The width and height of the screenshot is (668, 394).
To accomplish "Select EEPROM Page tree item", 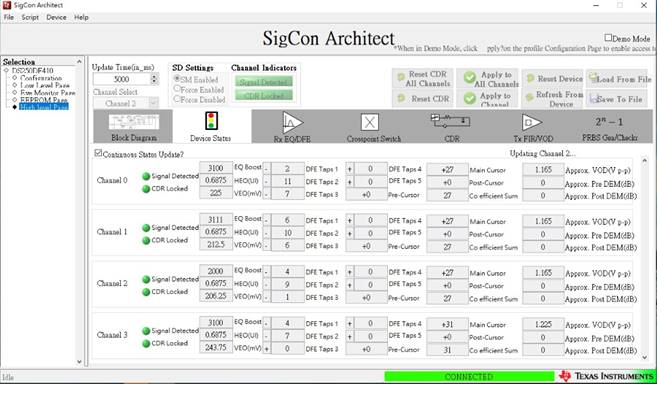I will coord(43,100).
